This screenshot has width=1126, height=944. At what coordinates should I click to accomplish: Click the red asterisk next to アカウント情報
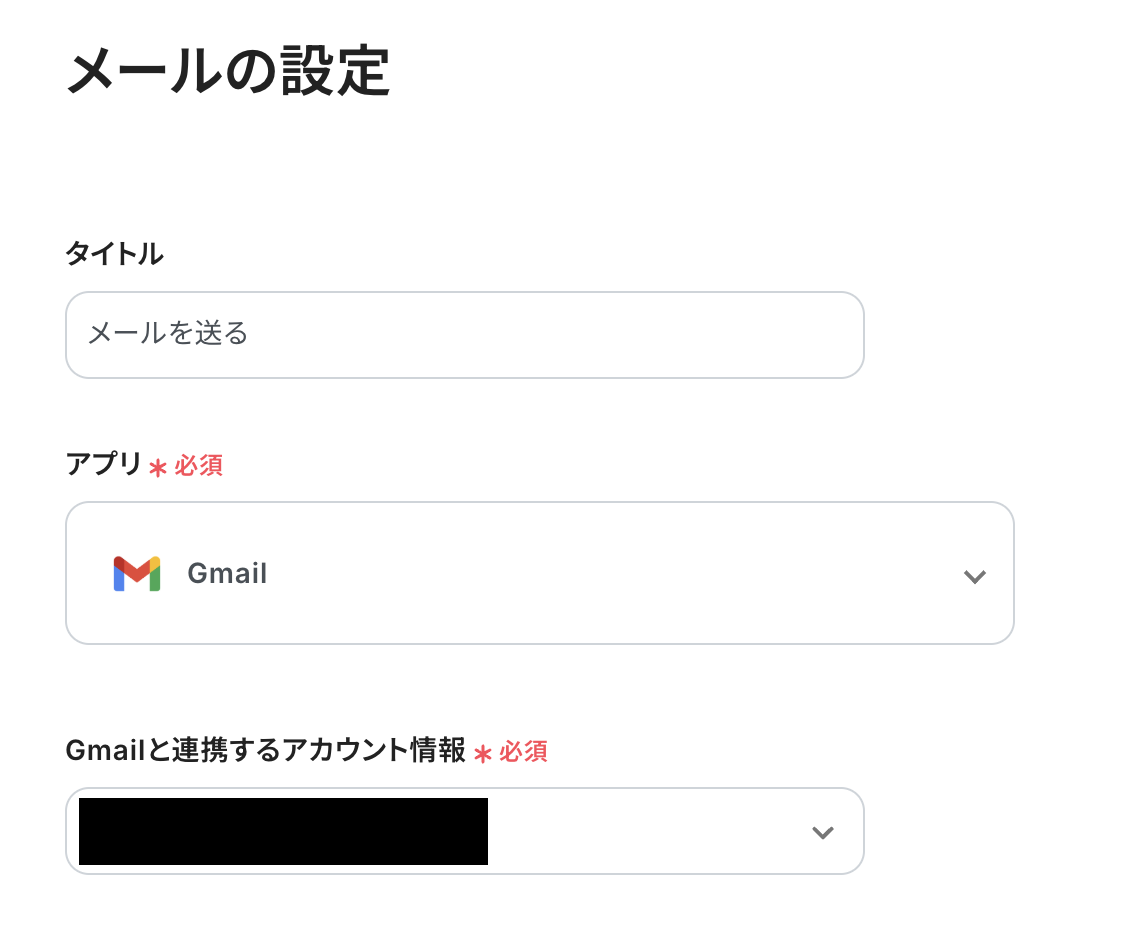pyautogui.click(x=483, y=753)
